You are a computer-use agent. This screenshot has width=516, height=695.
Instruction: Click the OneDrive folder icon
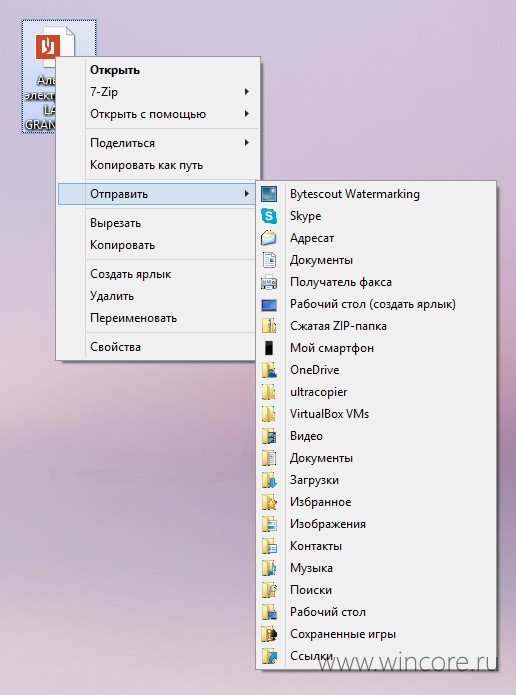[269, 370]
